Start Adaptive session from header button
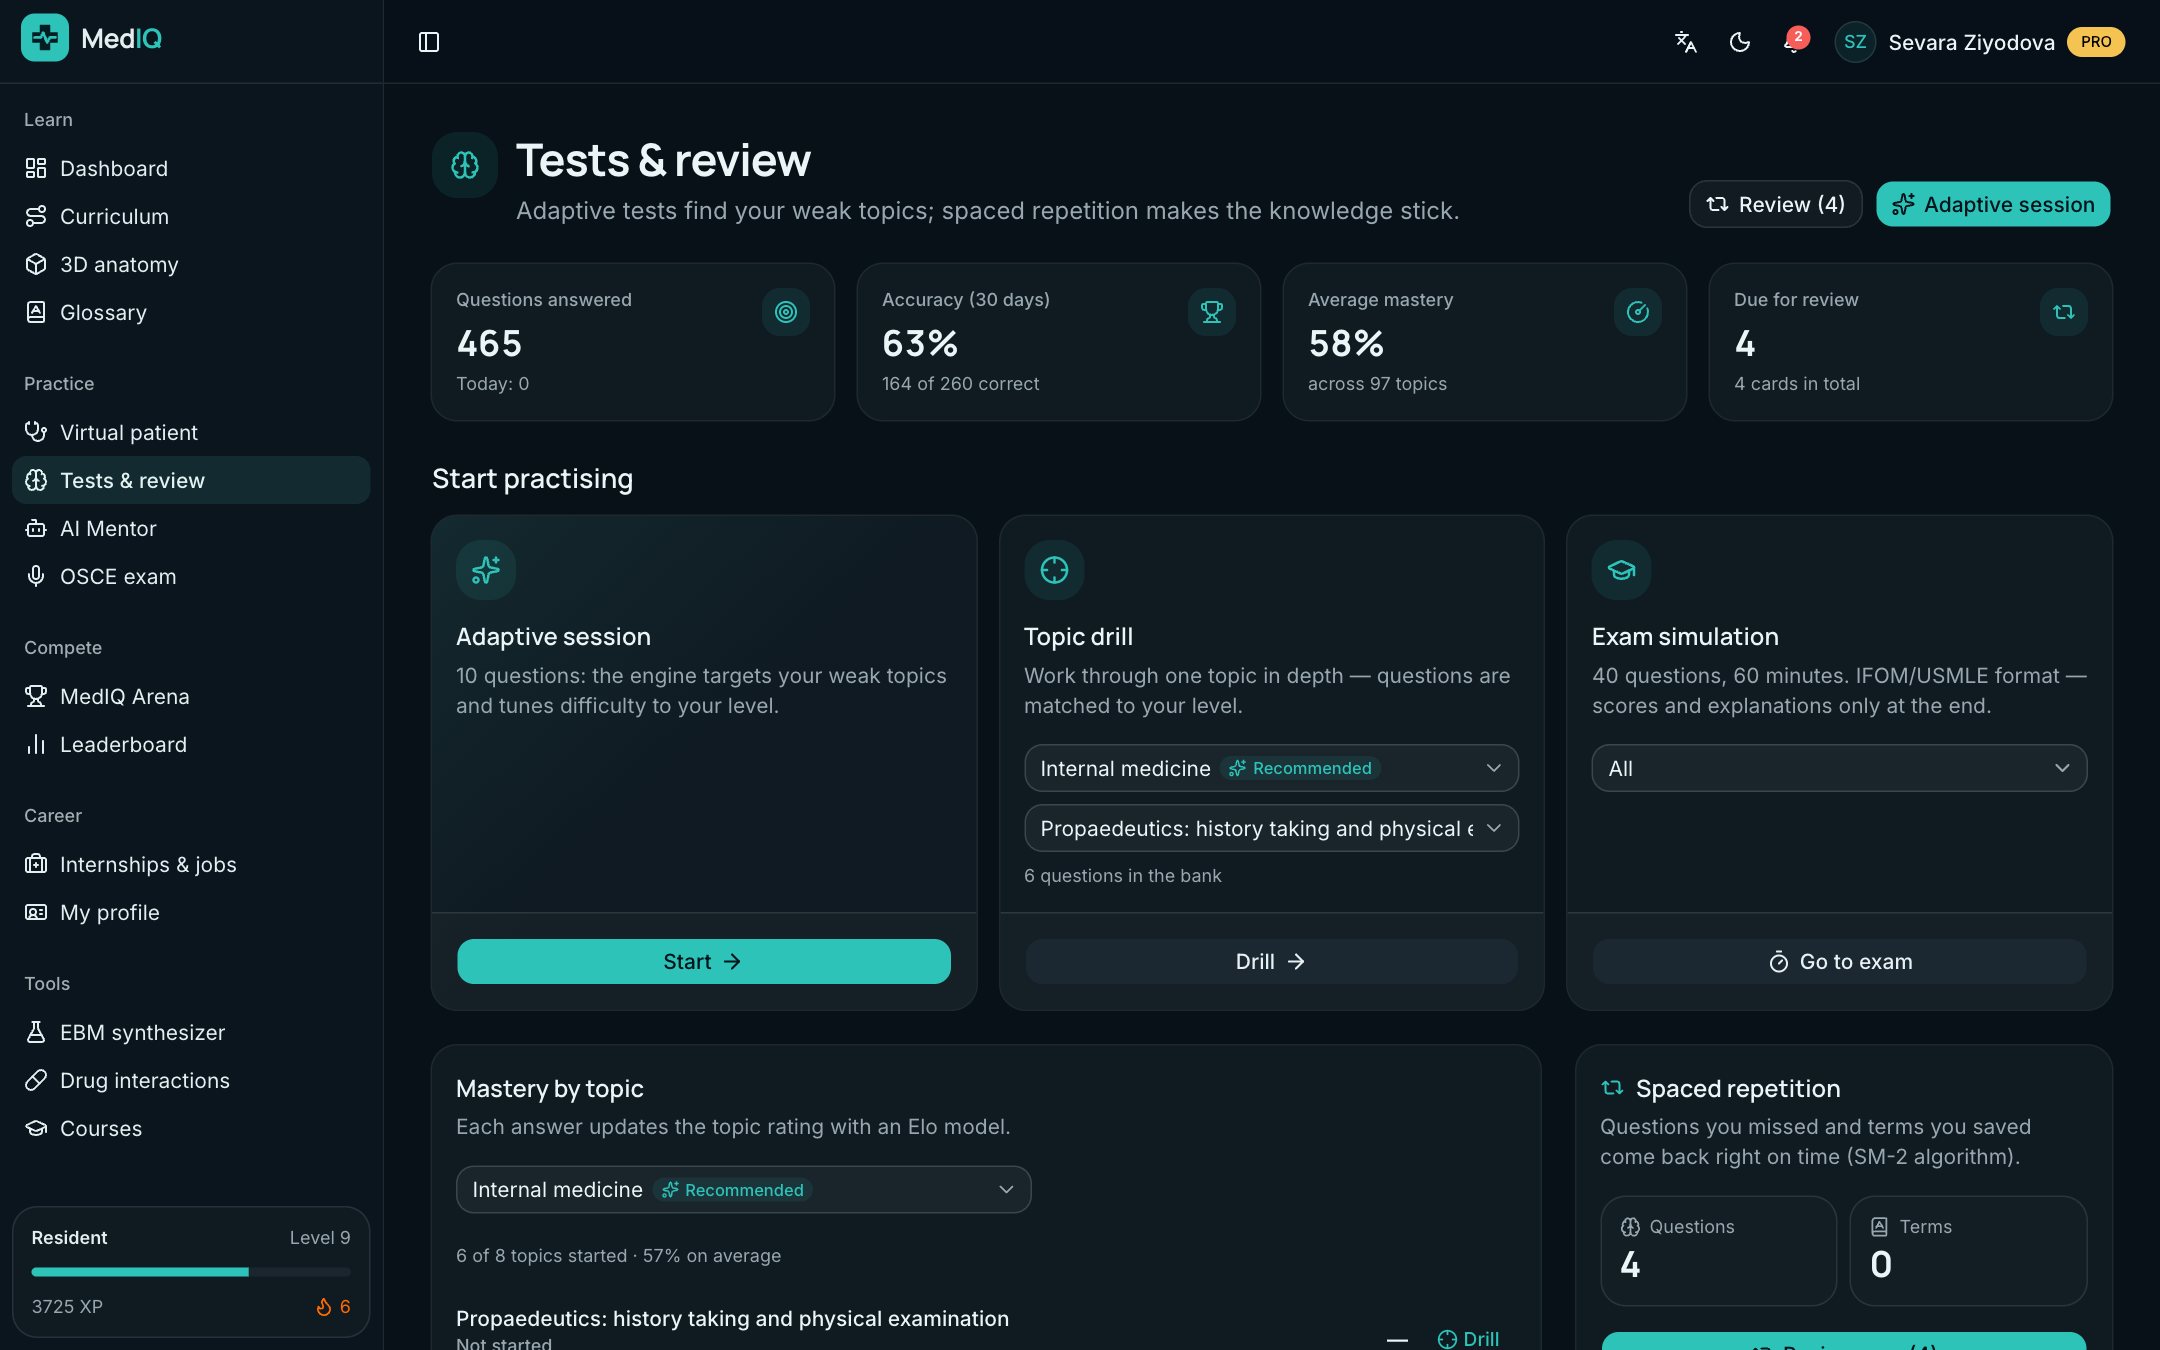The width and height of the screenshot is (2160, 1350). 1993,204
